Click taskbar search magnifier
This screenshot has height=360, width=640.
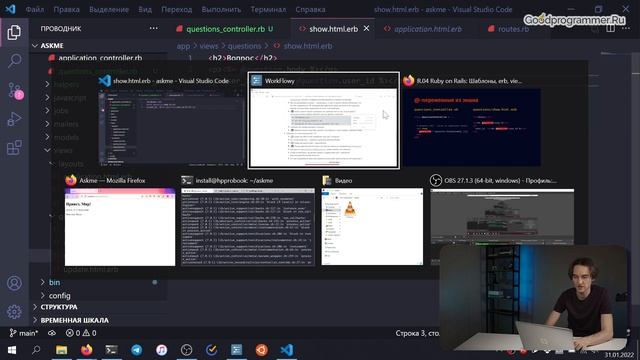36,350
